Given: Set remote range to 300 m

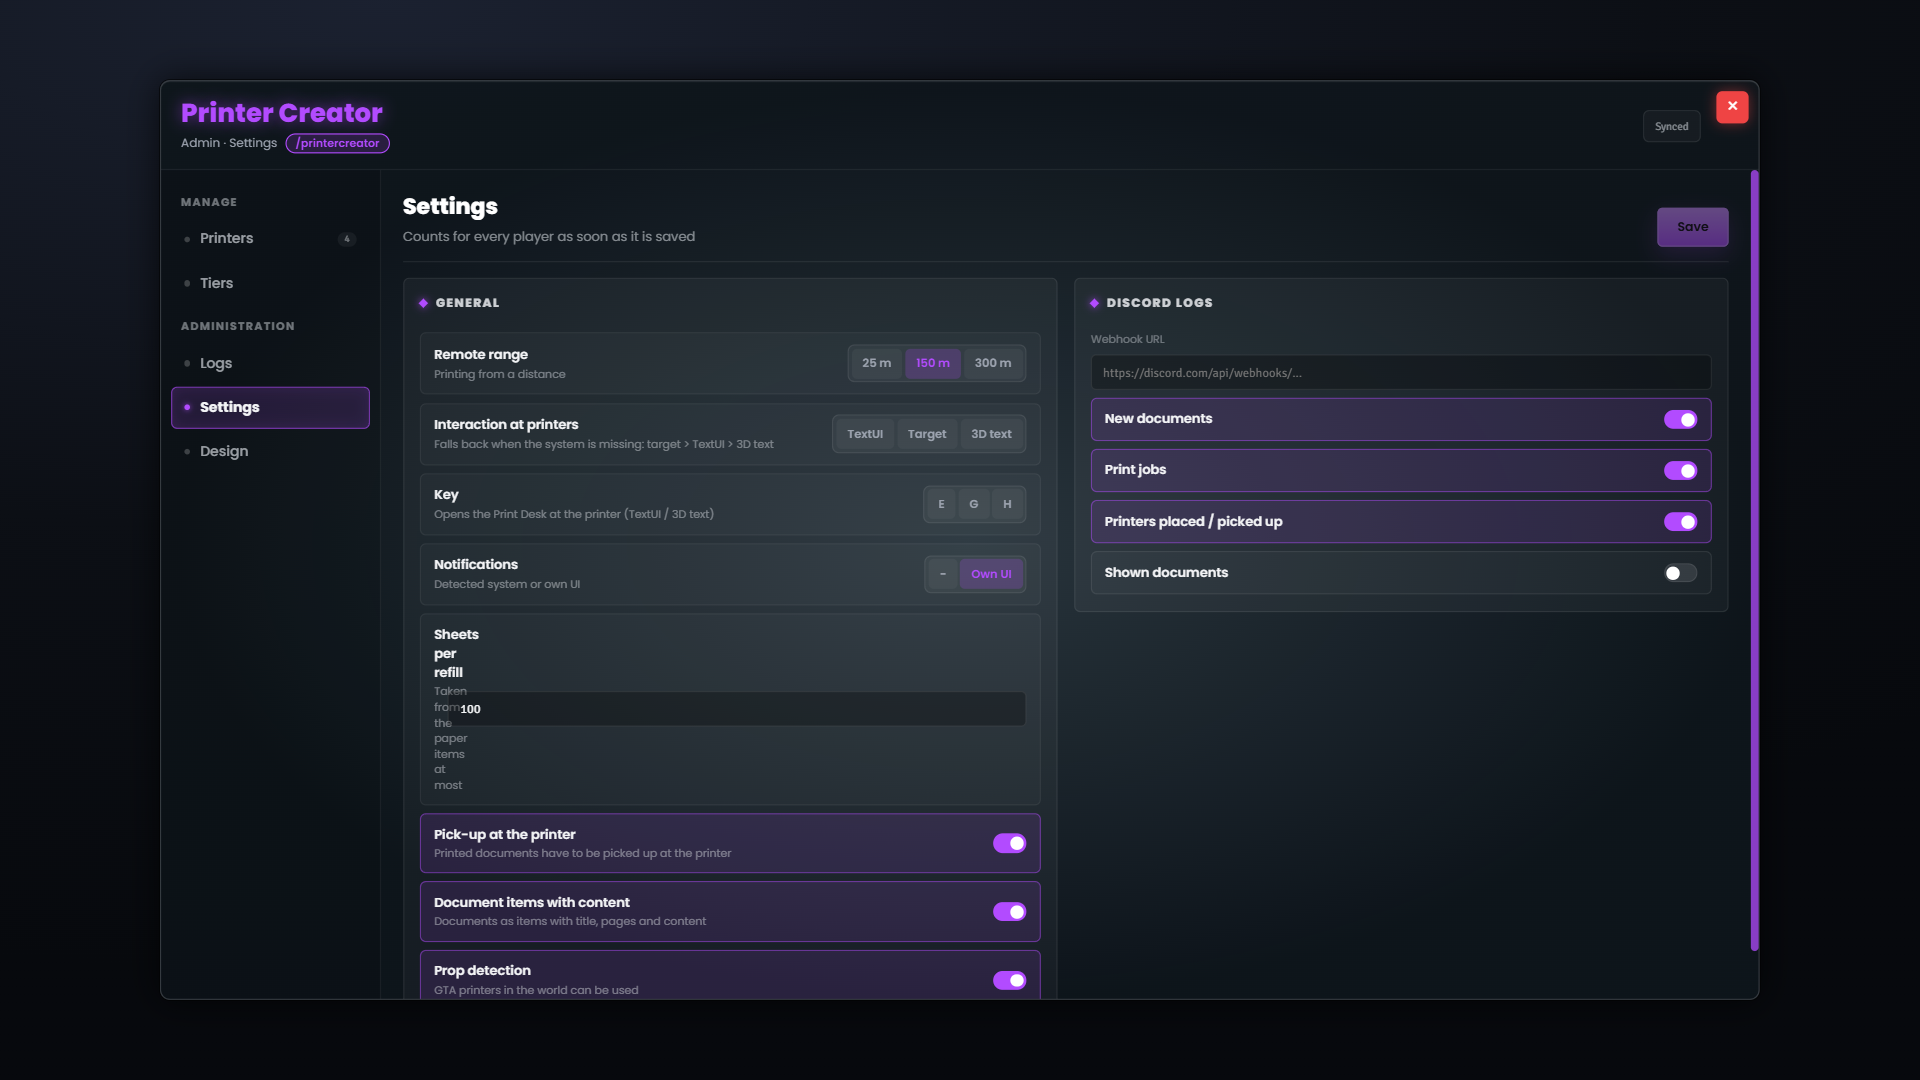Looking at the screenshot, I should click(993, 363).
